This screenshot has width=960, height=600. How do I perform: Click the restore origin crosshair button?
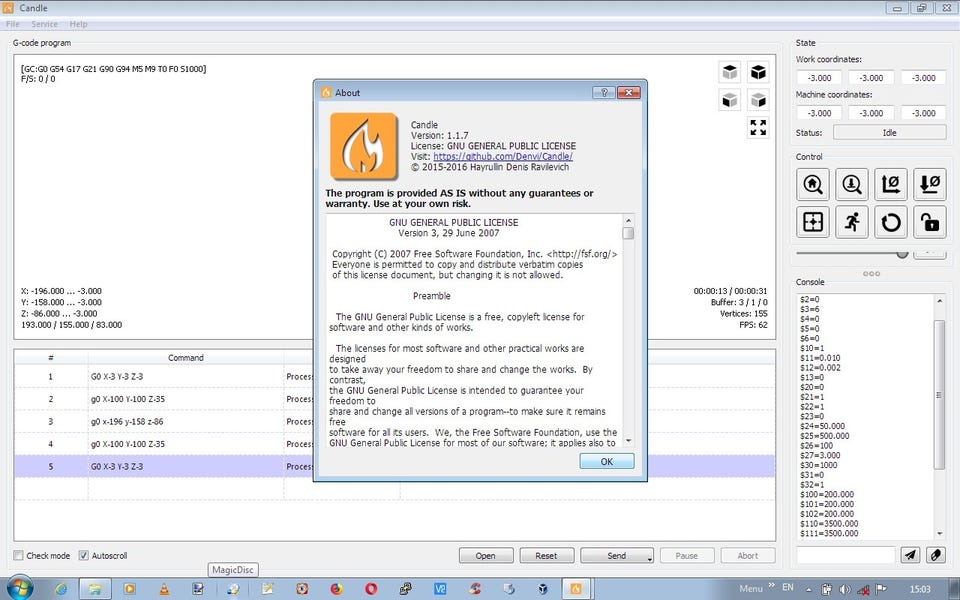812,222
